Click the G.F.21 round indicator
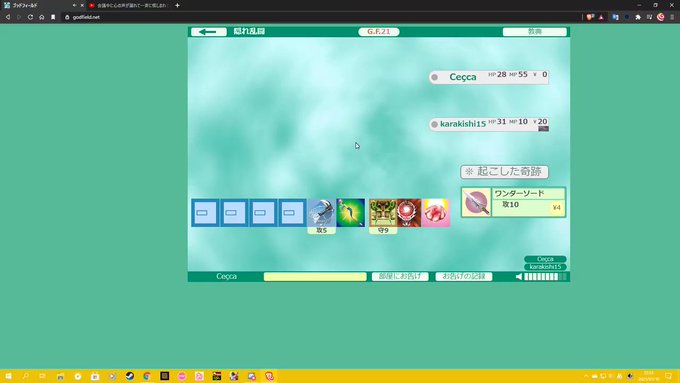Screen dimensions: 680x383 point(379,32)
